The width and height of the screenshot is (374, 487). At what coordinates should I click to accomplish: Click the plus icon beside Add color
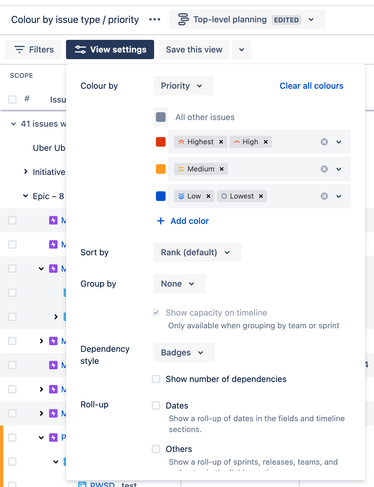point(161,221)
